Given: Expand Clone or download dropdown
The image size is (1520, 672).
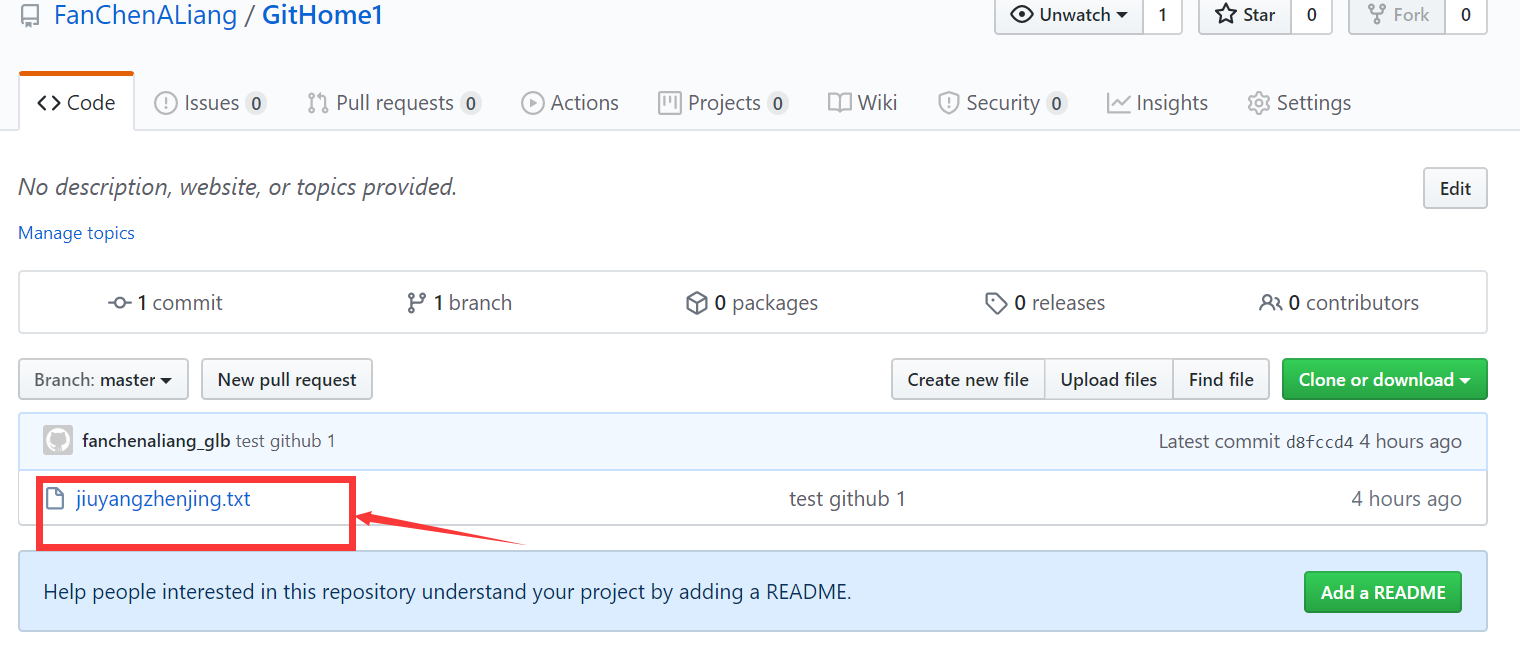Looking at the screenshot, I should point(1385,380).
